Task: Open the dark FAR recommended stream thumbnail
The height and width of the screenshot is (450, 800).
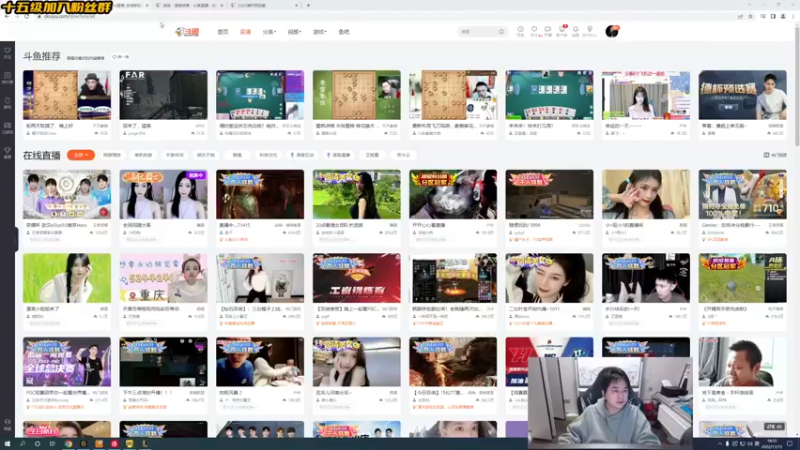Action: 163,95
